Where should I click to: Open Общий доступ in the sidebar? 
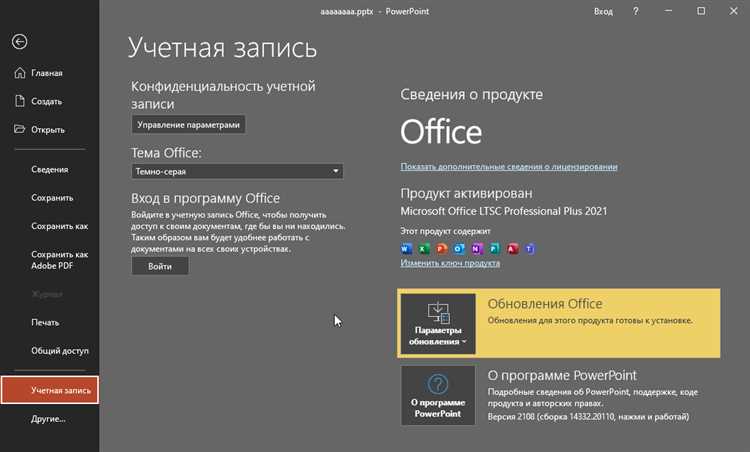pos(60,351)
